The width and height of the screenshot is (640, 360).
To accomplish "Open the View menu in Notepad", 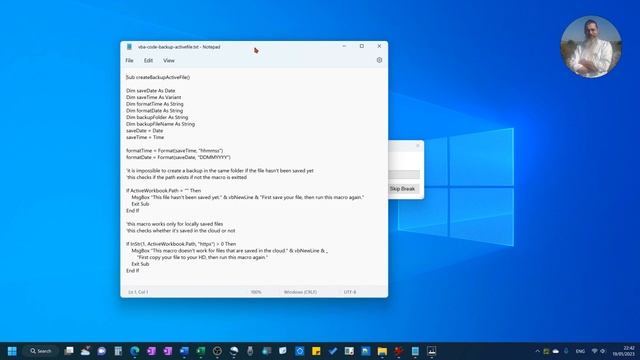I will pos(169,60).
